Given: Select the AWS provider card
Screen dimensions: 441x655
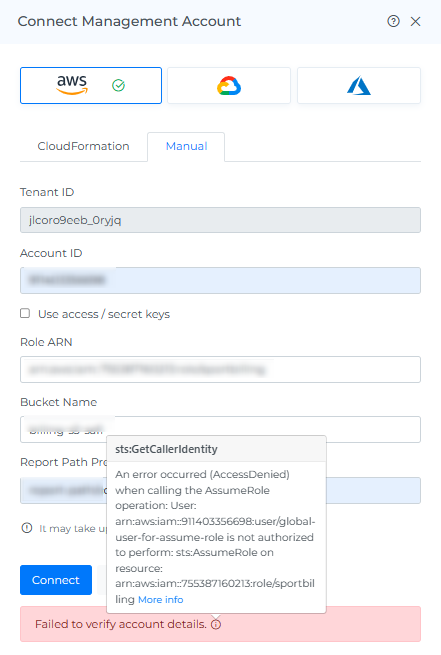Looking at the screenshot, I should 91,85.
